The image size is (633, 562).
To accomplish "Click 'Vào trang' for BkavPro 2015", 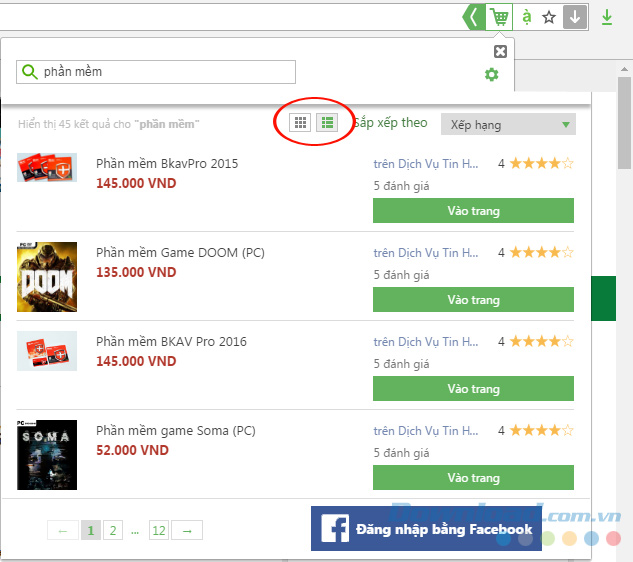I will pyautogui.click(x=473, y=210).
